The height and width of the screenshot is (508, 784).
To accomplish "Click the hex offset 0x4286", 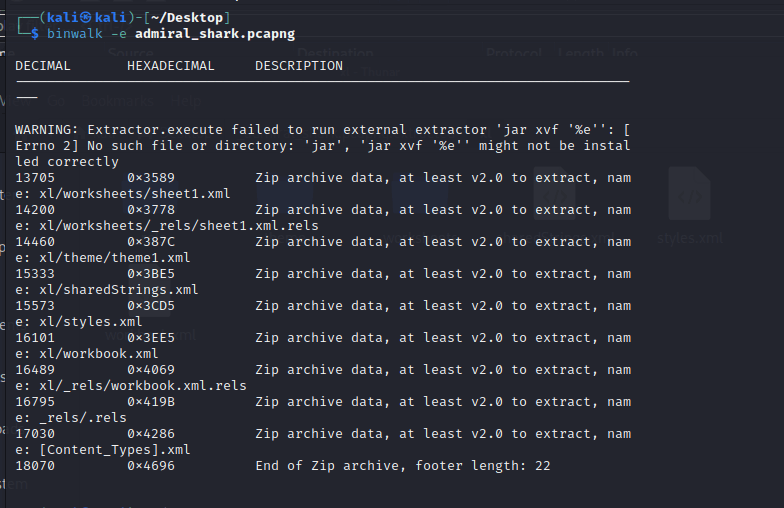I will tap(151, 434).
